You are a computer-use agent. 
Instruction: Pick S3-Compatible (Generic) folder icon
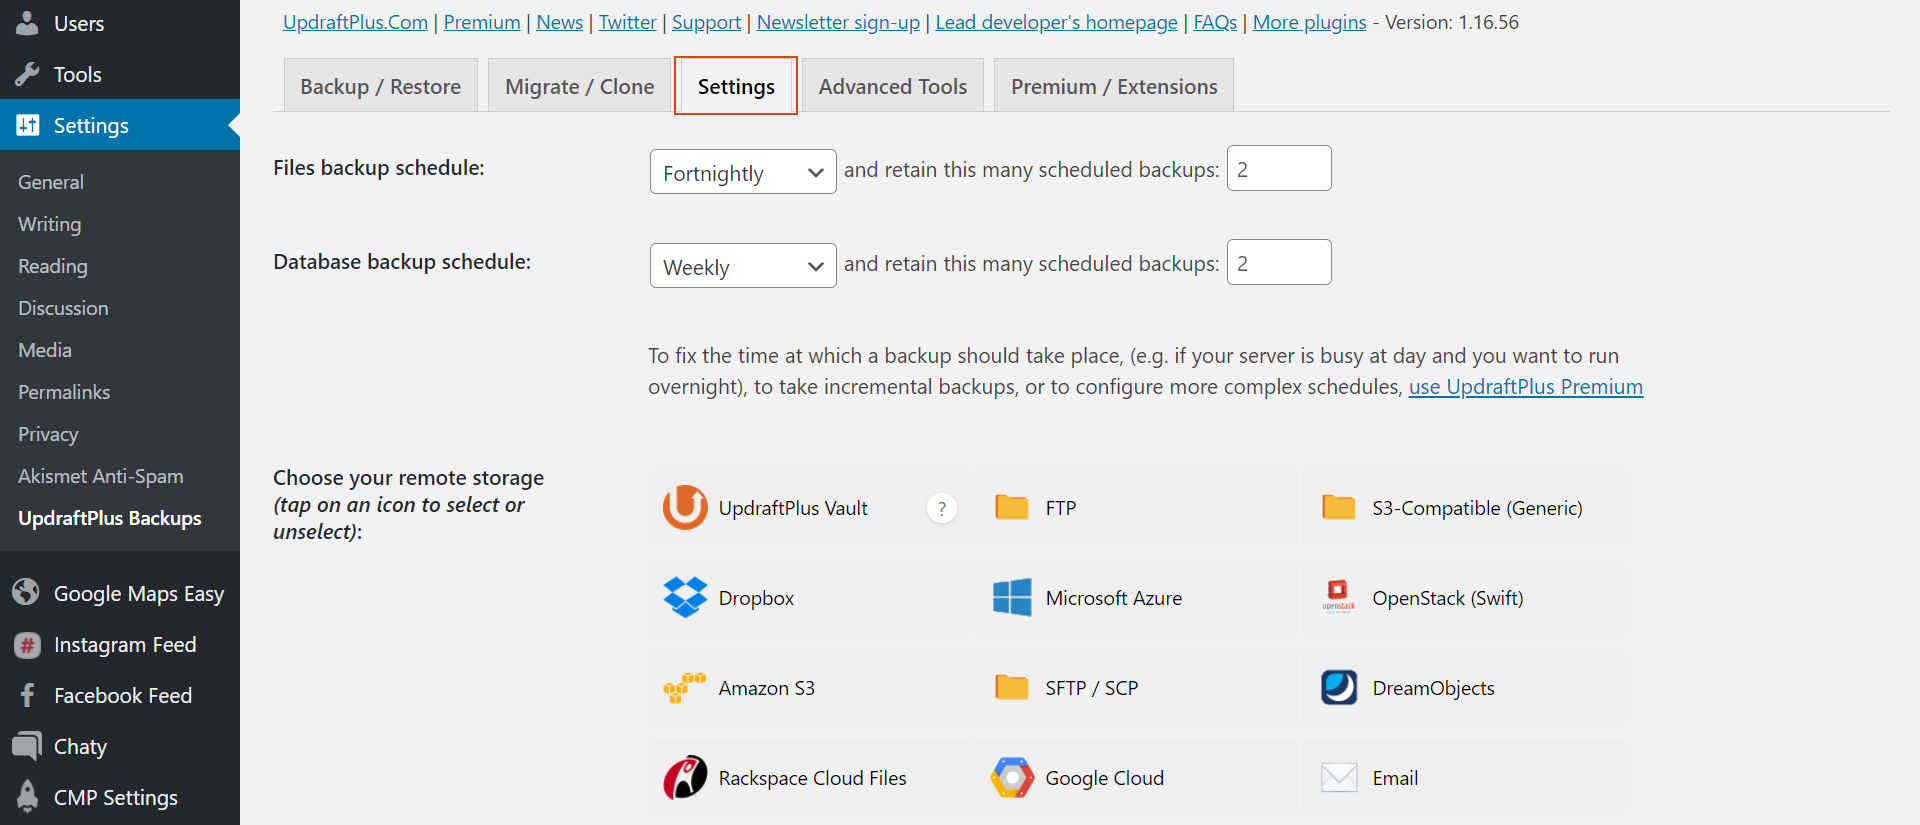point(1339,507)
